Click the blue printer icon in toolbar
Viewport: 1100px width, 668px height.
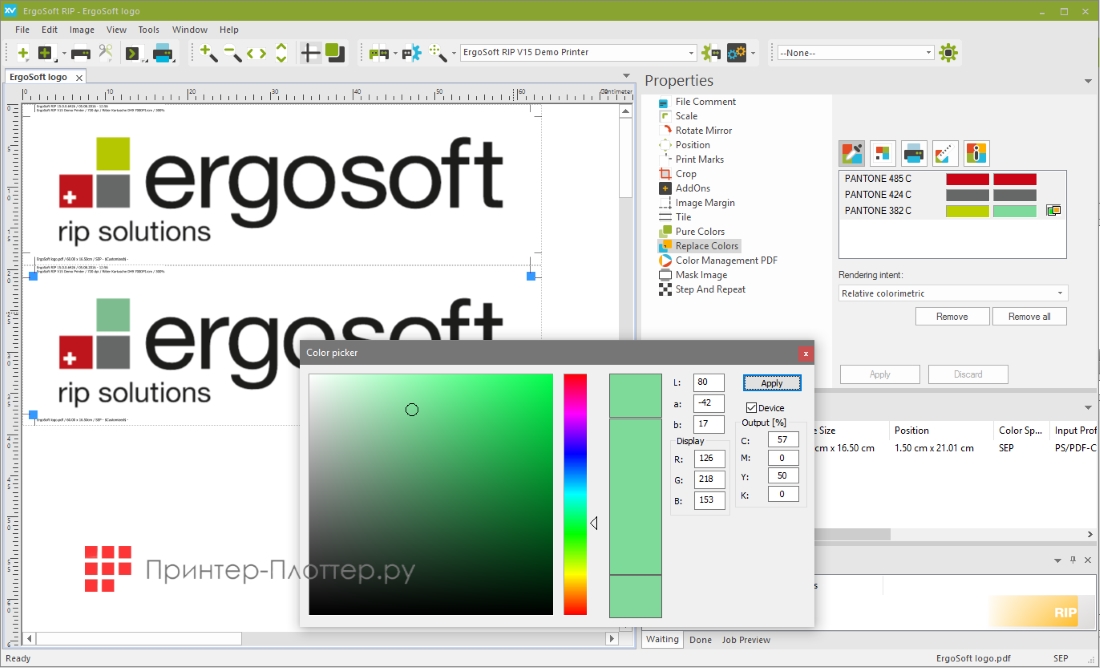pyautogui.click(x=162, y=53)
